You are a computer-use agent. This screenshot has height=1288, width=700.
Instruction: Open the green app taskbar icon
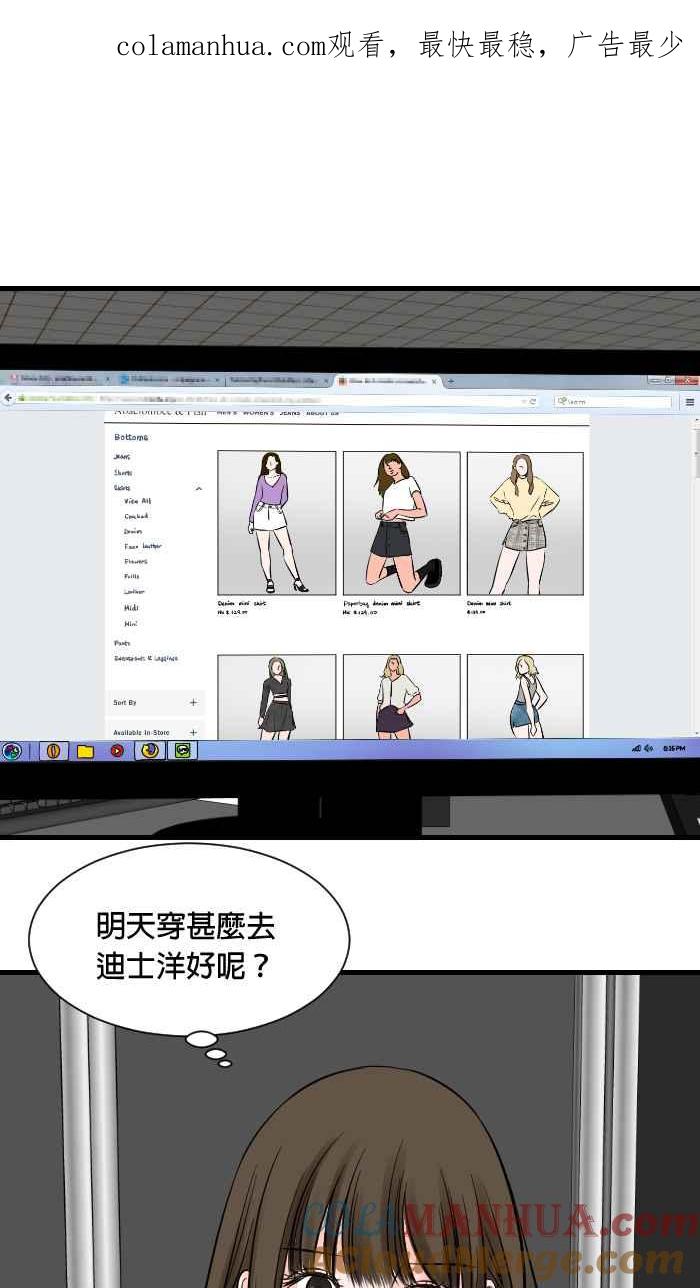182,750
